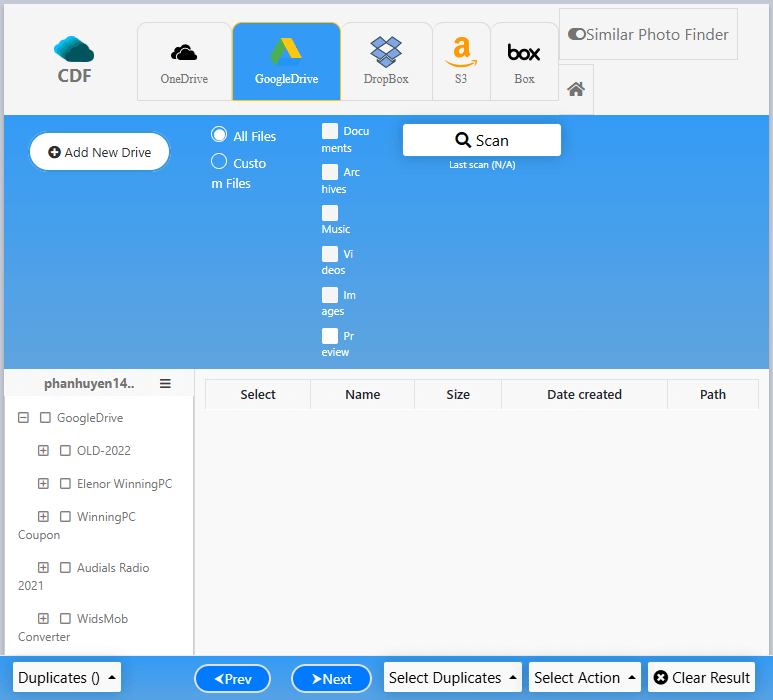
Task: Click the phanhuyen14.. account name
Action: [x=89, y=384]
